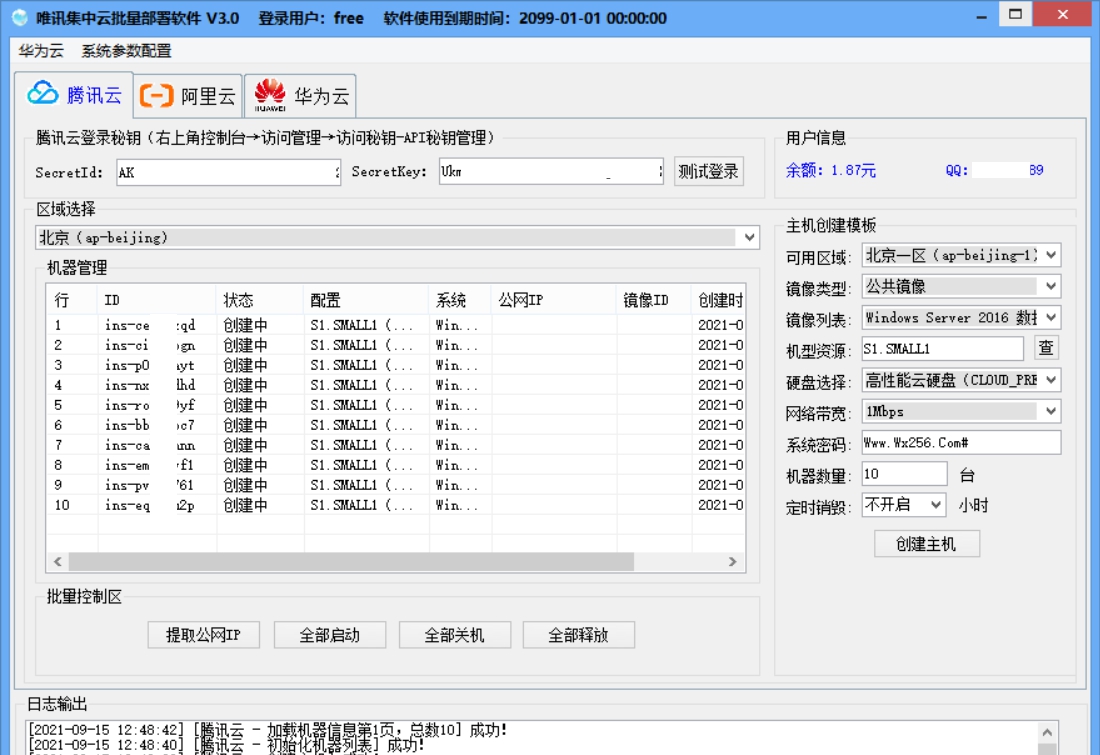Click 测试登录 to test login credentials
Viewport: 1100px width, 755px height.
(708, 171)
